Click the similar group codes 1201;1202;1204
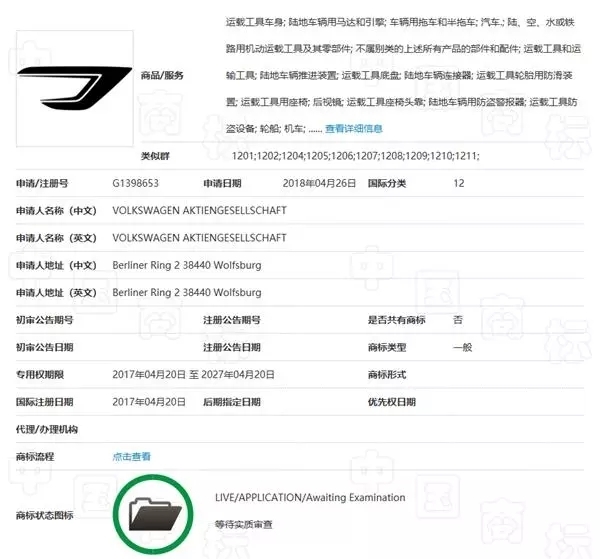600x559 pixels. (355, 156)
